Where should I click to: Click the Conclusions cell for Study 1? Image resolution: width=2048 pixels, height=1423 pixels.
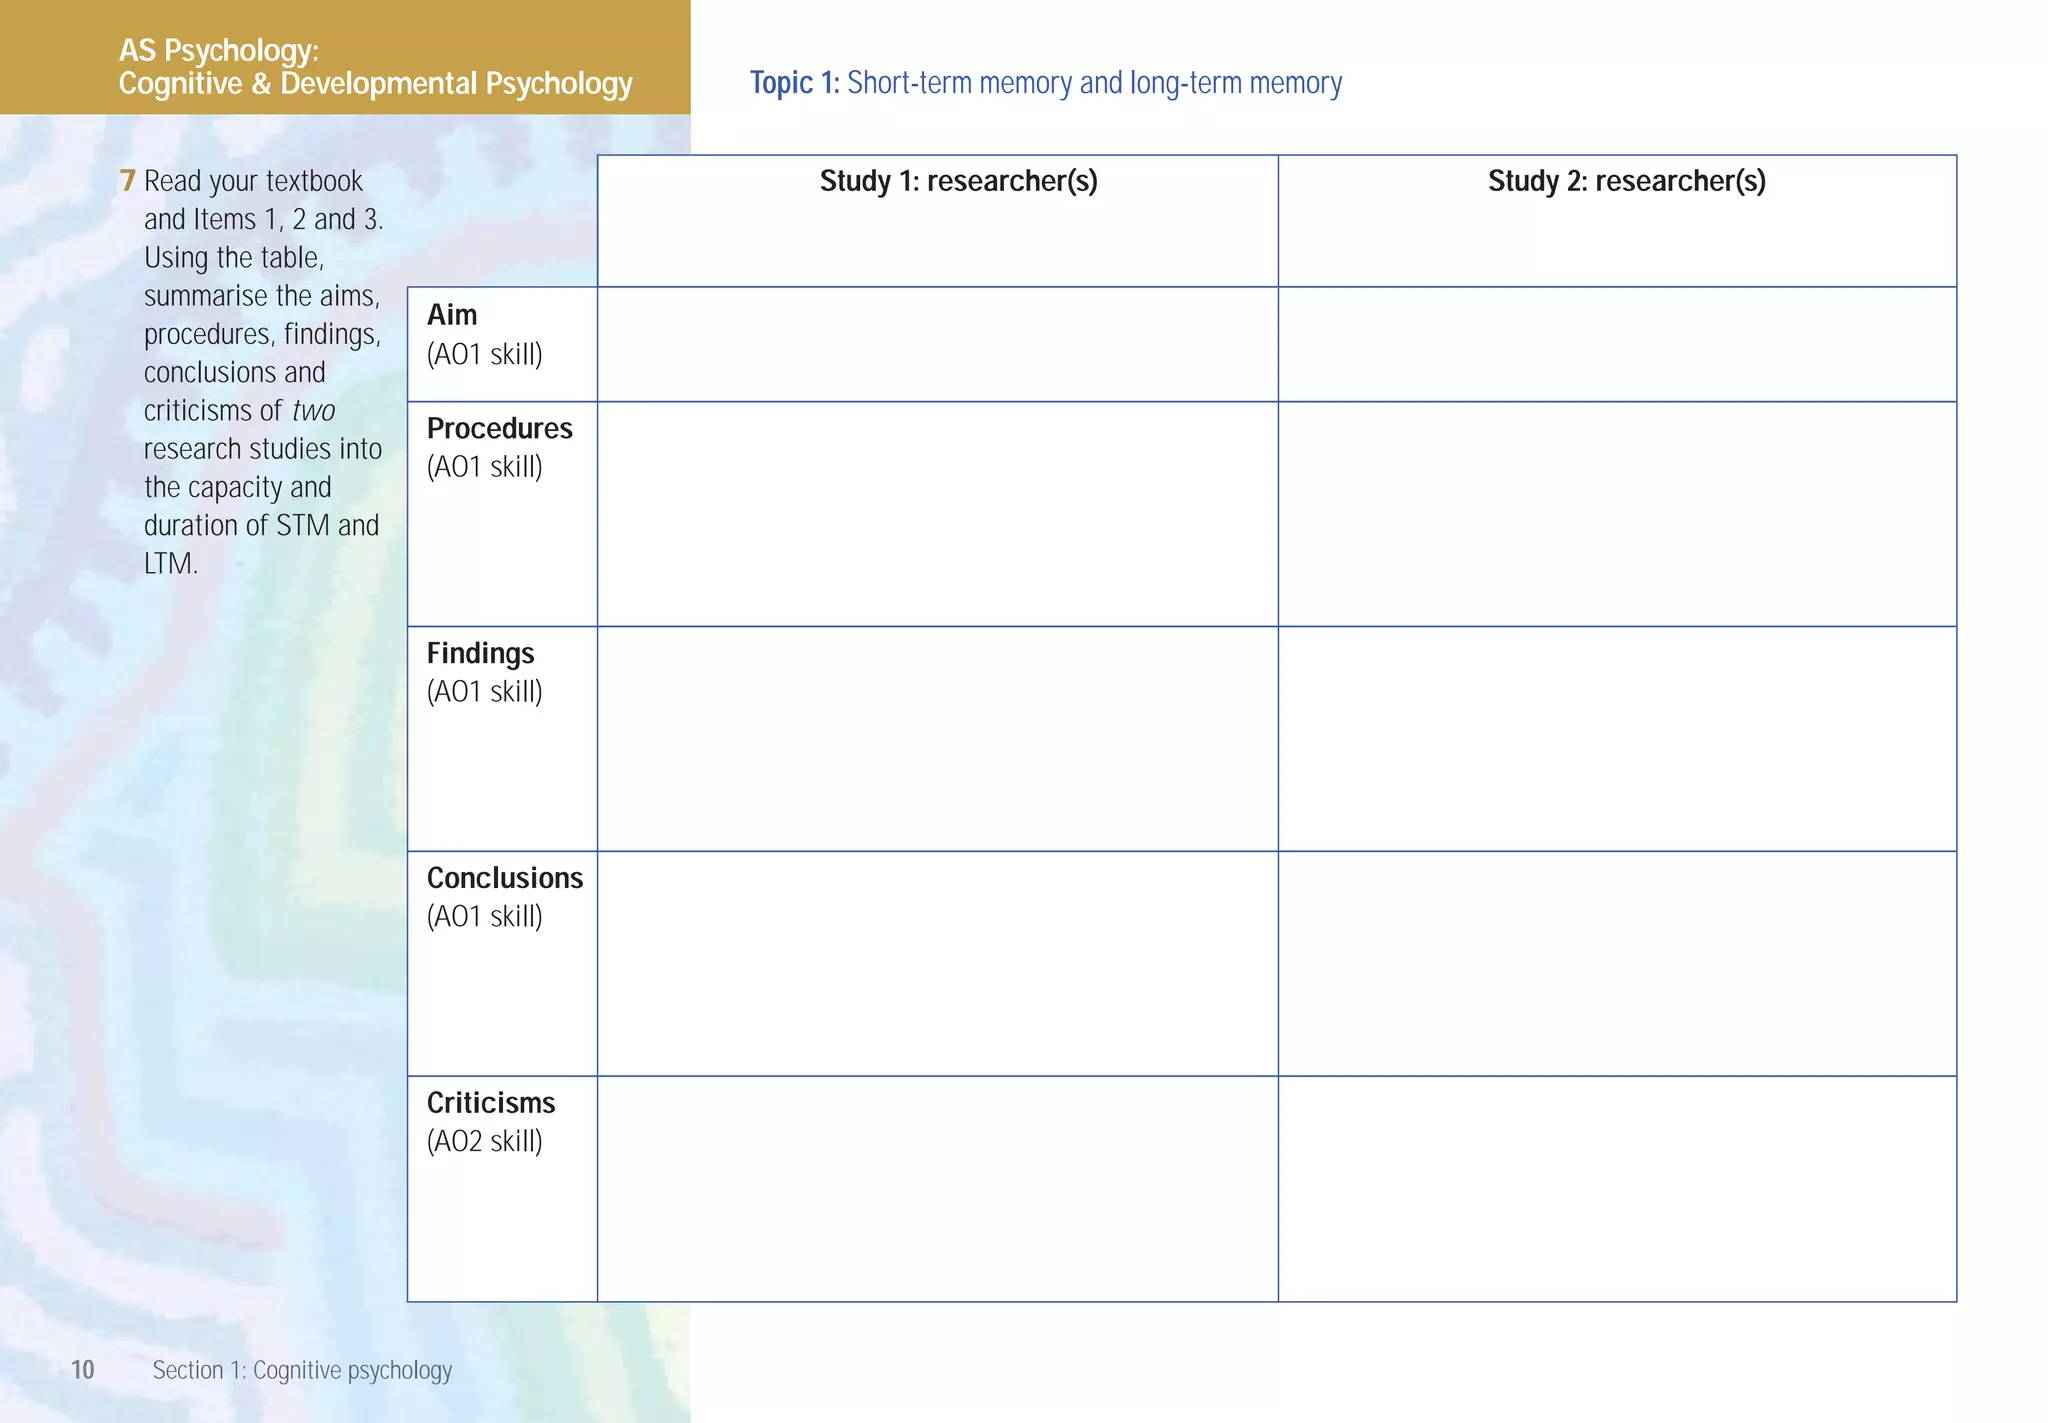(937, 964)
